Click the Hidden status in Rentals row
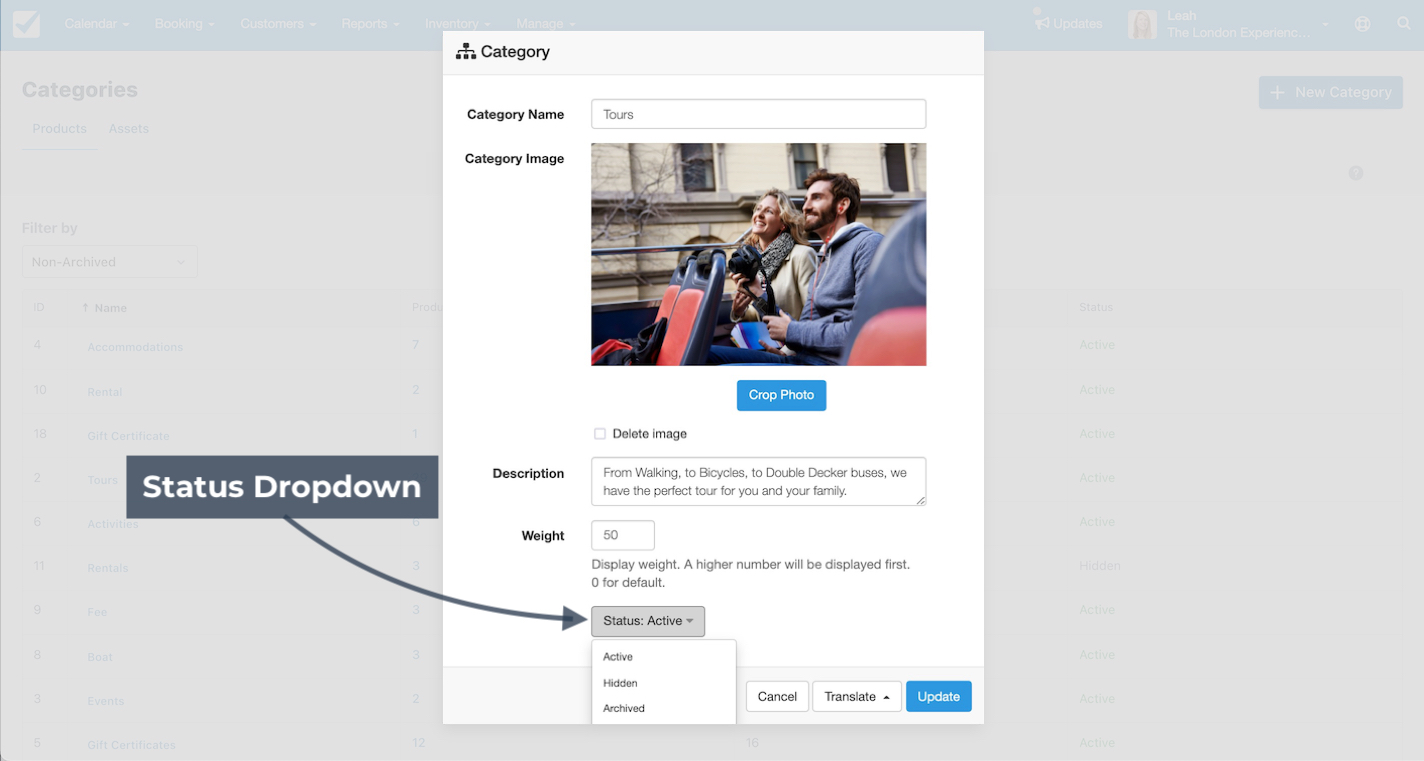The image size is (1424, 761). click(1099, 565)
